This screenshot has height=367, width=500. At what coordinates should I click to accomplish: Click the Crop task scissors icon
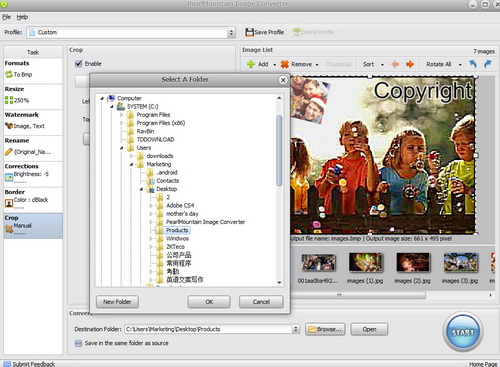pos(9,229)
